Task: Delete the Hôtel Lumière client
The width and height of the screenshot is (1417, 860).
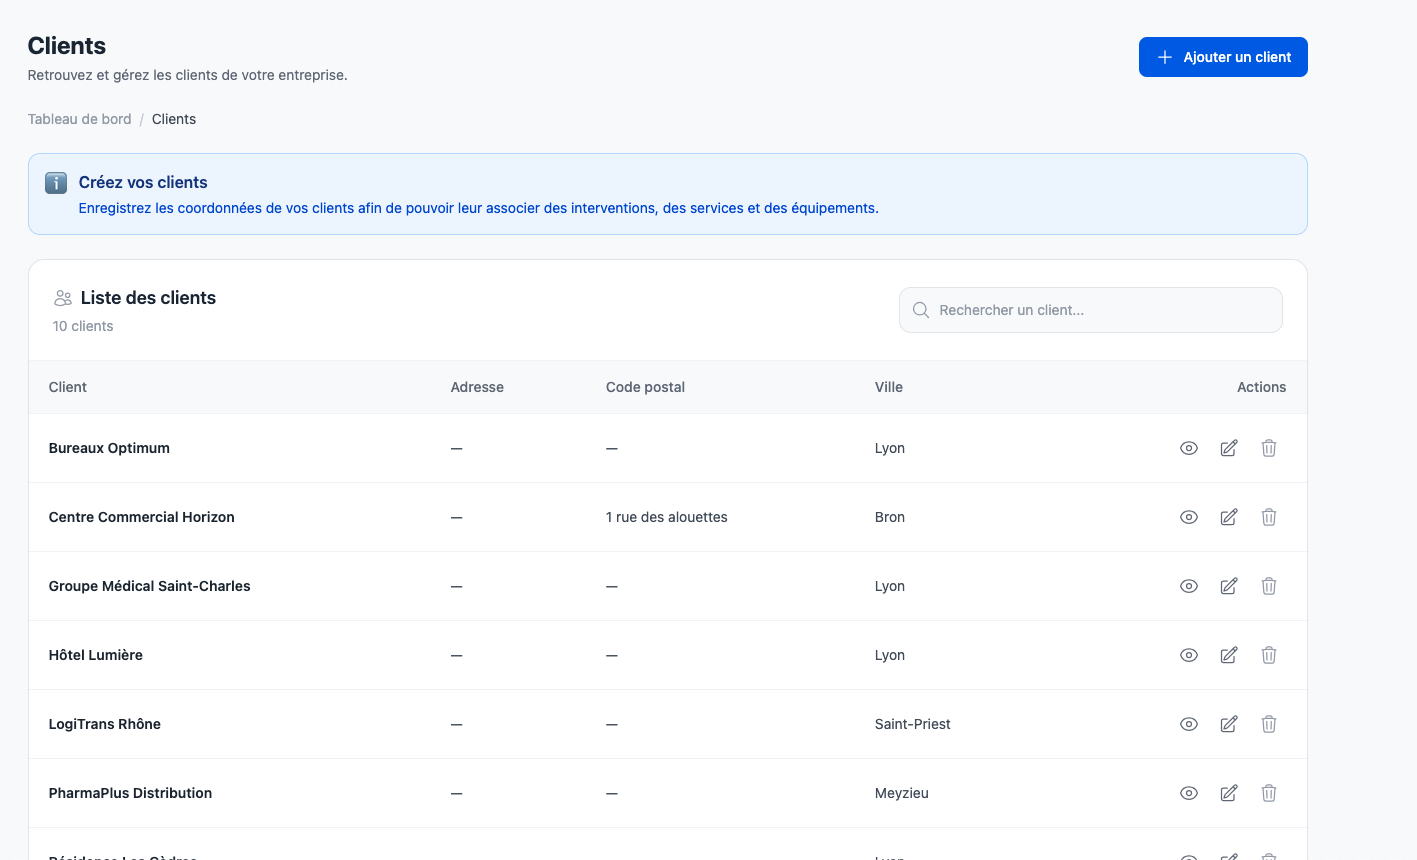Action: 1269,655
